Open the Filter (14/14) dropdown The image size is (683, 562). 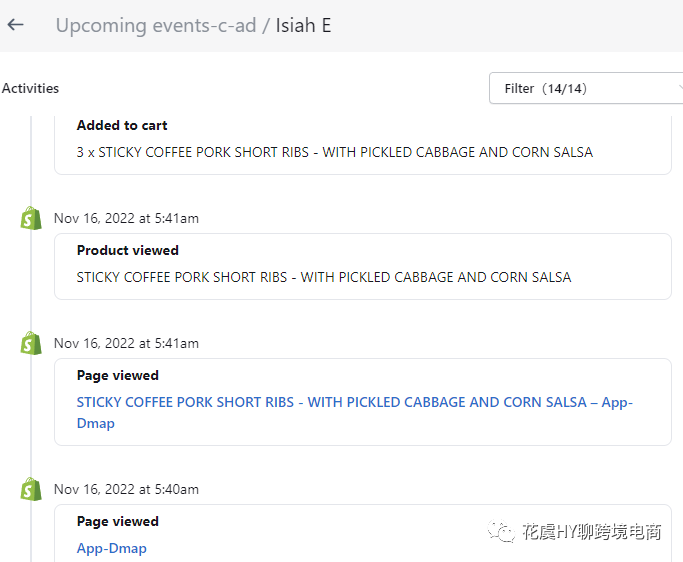pyautogui.click(x=586, y=88)
